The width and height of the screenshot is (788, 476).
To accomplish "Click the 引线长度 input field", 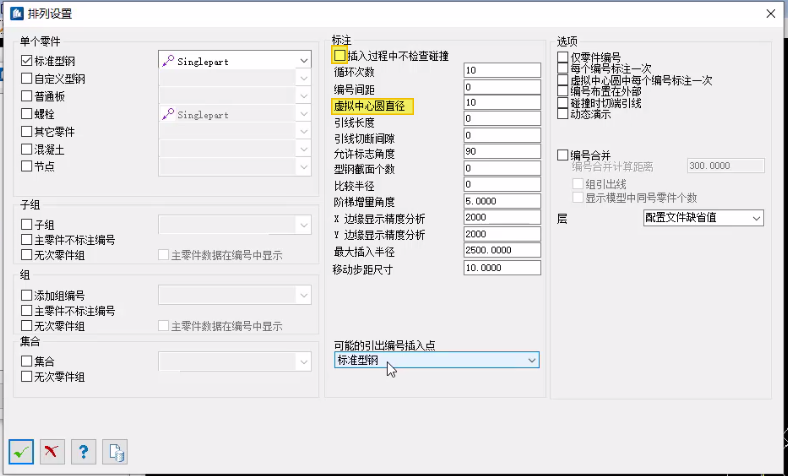I will point(502,119).
